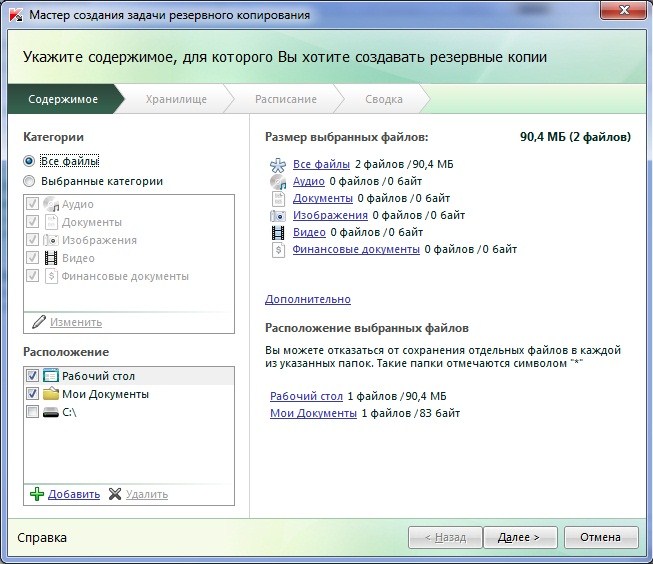Click the Рабочий стол desktop icon
653x564 pixels.
pyautogui.click(x=51, y=376)
